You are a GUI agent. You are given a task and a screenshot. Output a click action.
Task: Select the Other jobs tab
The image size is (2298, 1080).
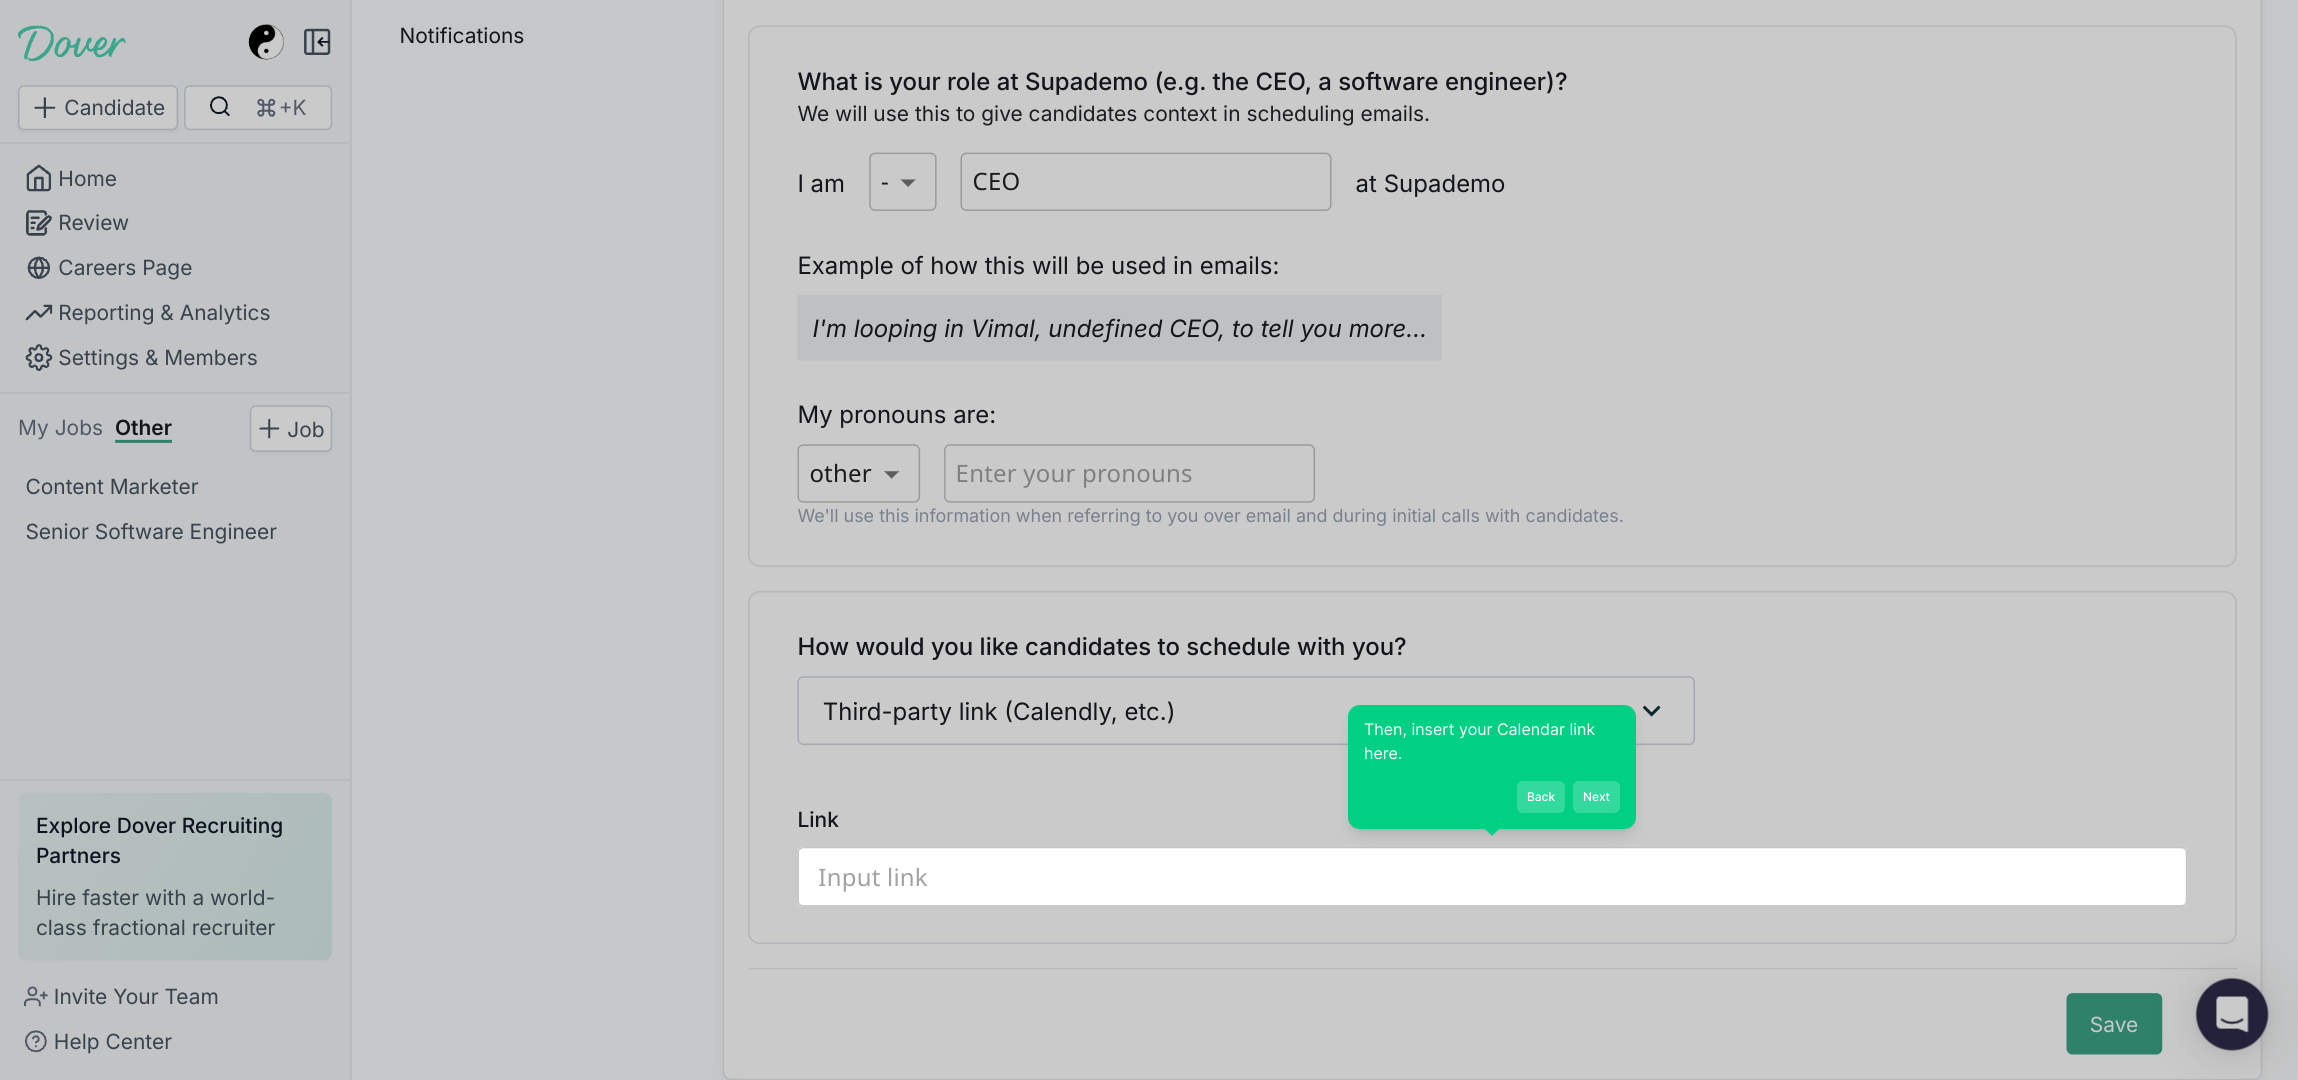[x=143, y=428]
